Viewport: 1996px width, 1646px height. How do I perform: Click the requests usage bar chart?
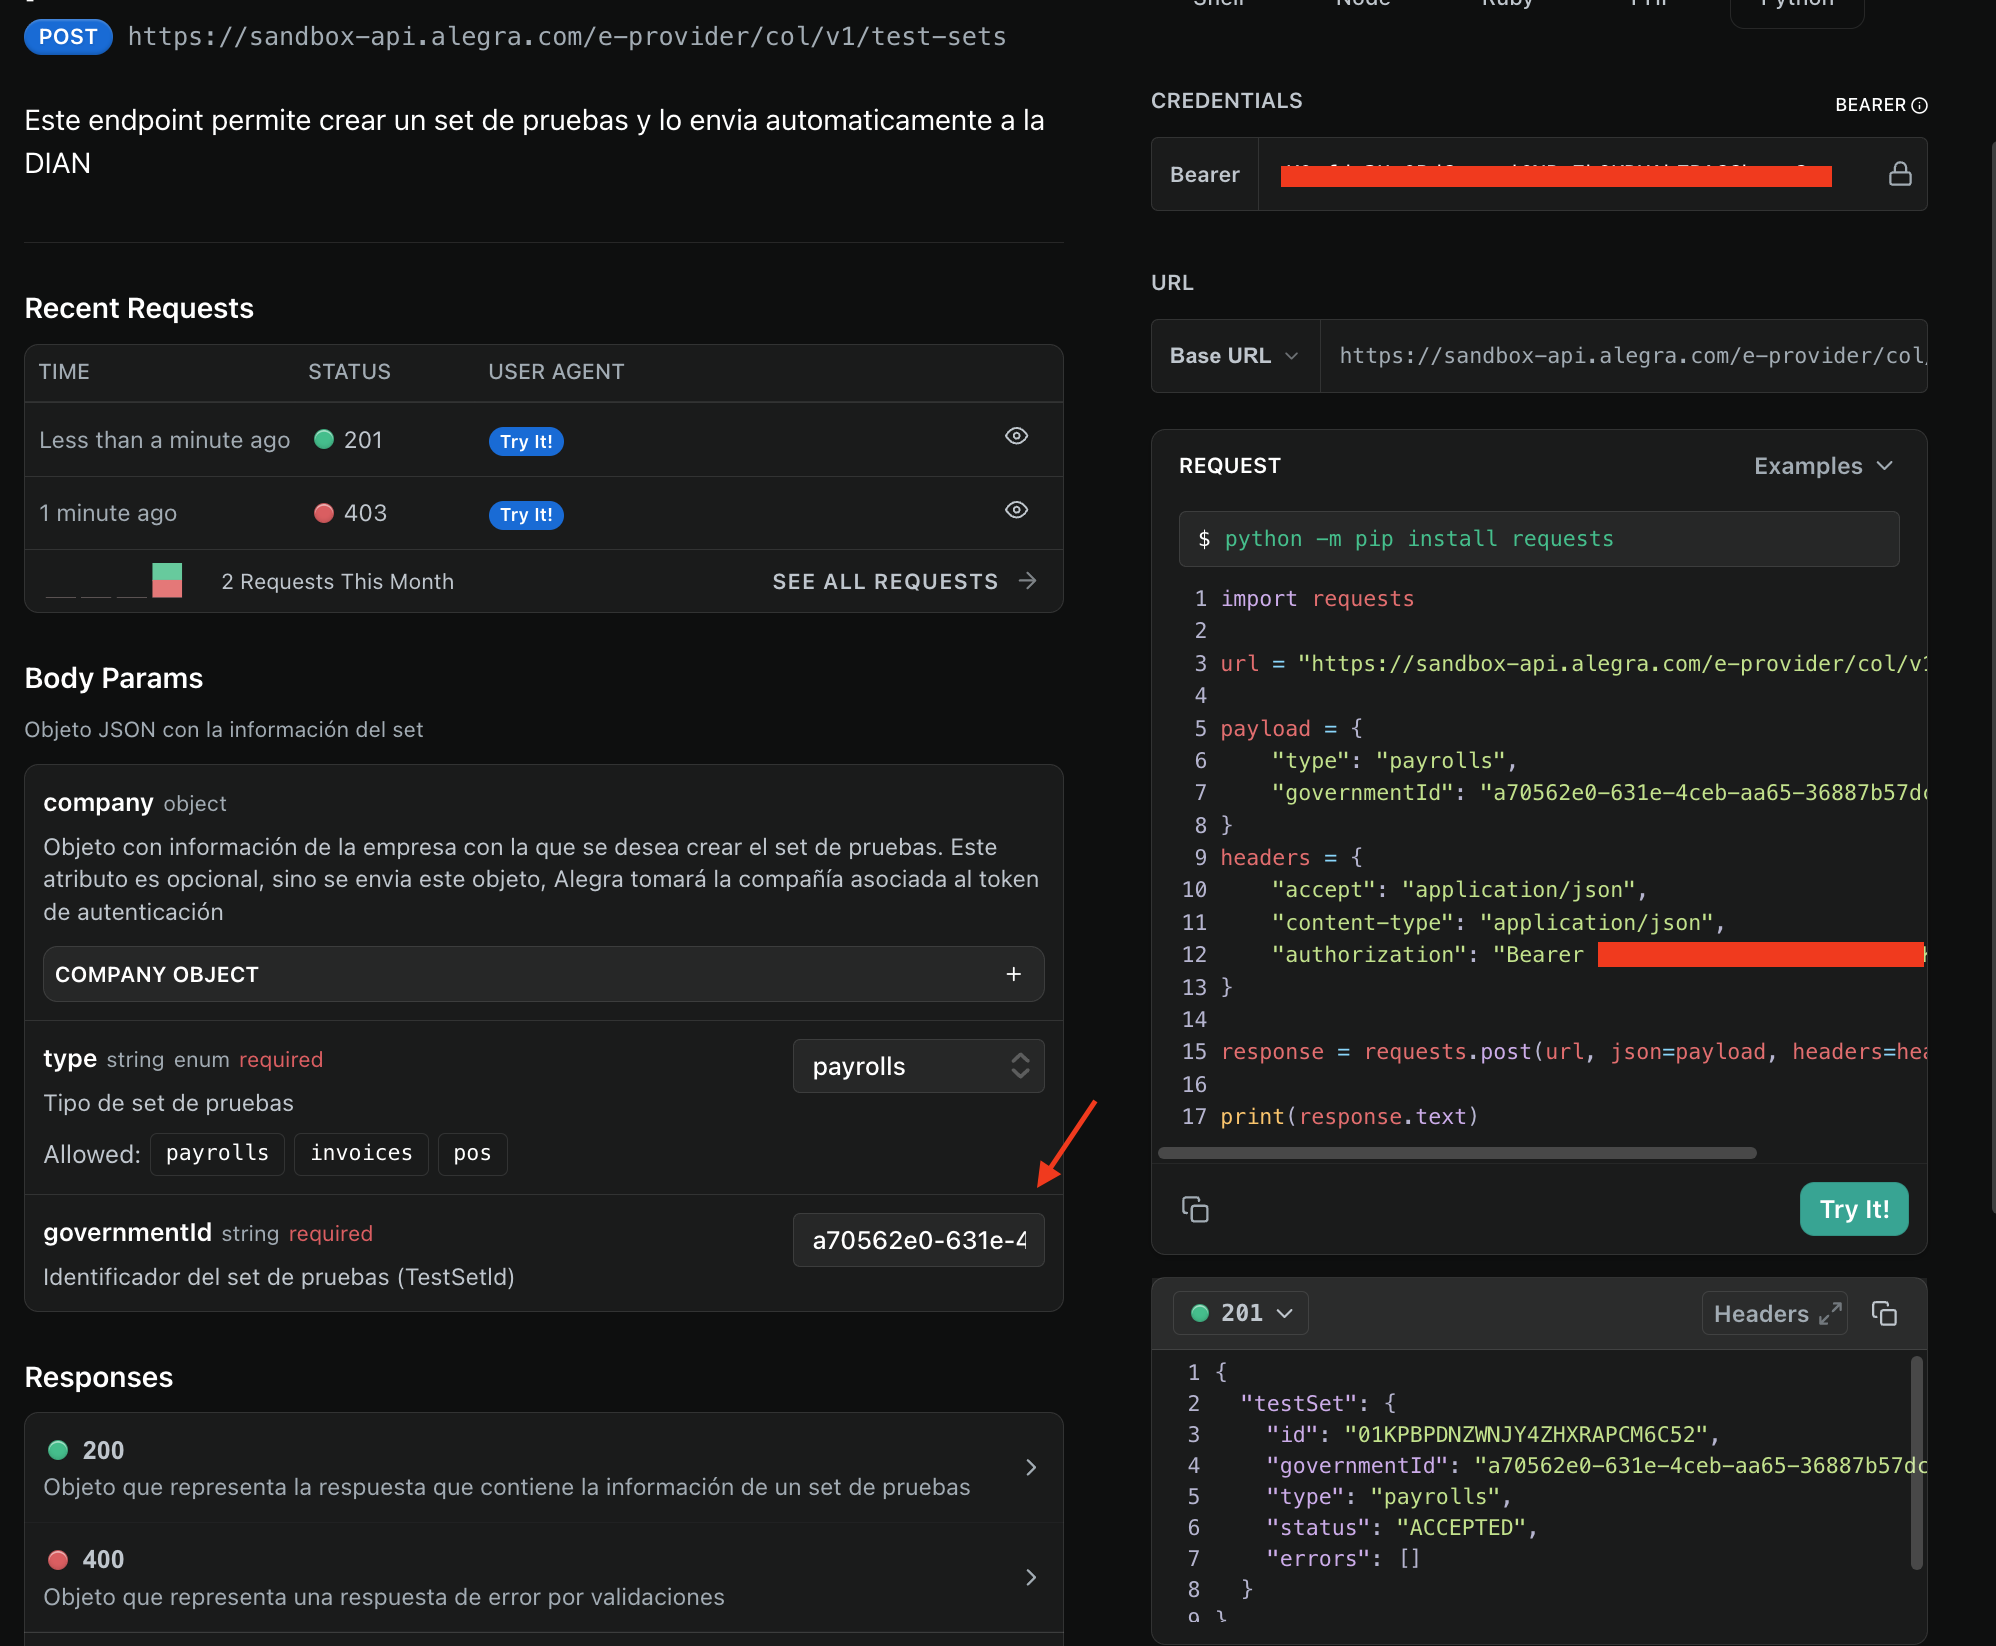(x=167, y=580)
